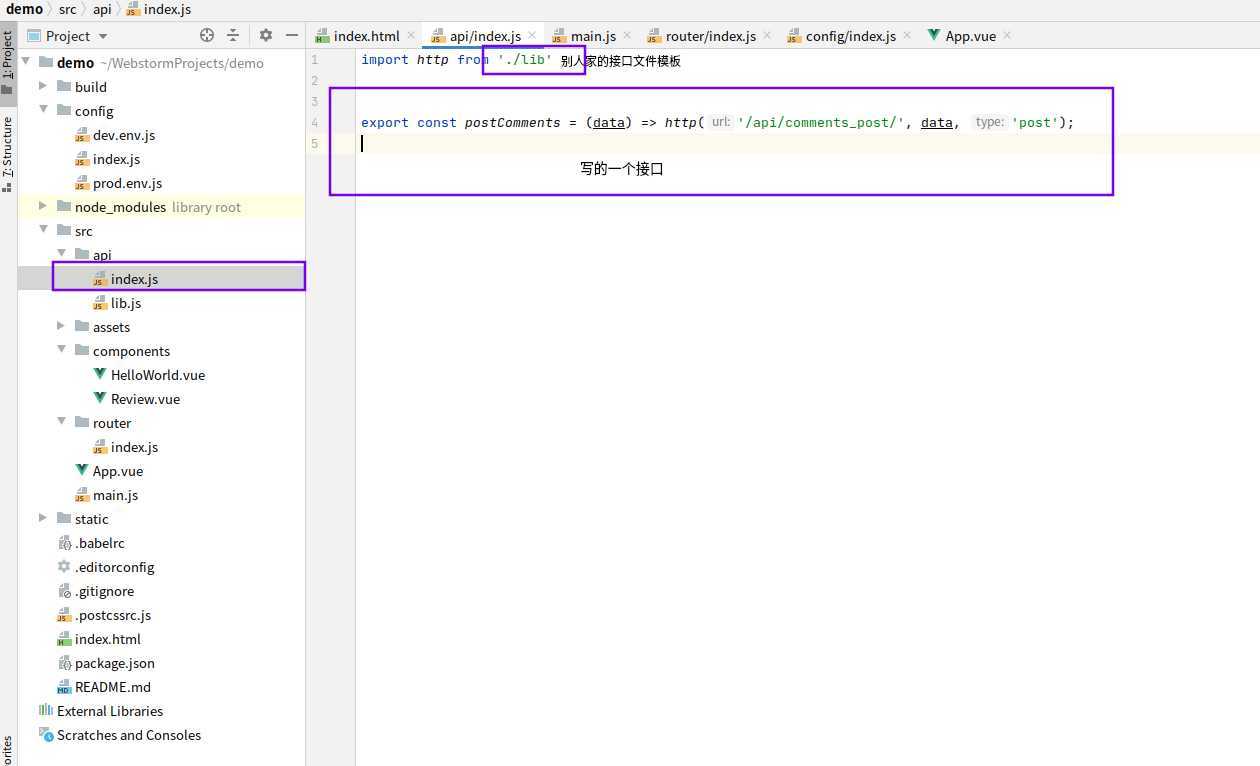The height and width of the screenshot is (766, 1260).
Task: Select lib.js in api folder
Action: 126,303
